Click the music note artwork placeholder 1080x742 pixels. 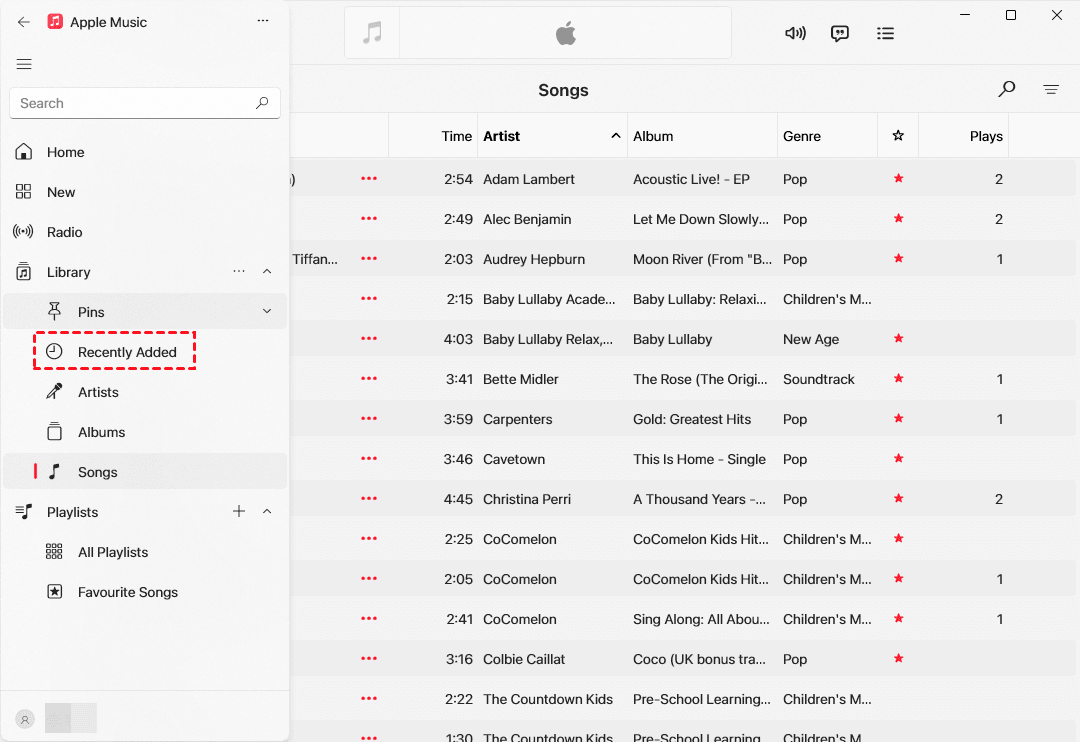pyautogui.click(x=372, y=32)
